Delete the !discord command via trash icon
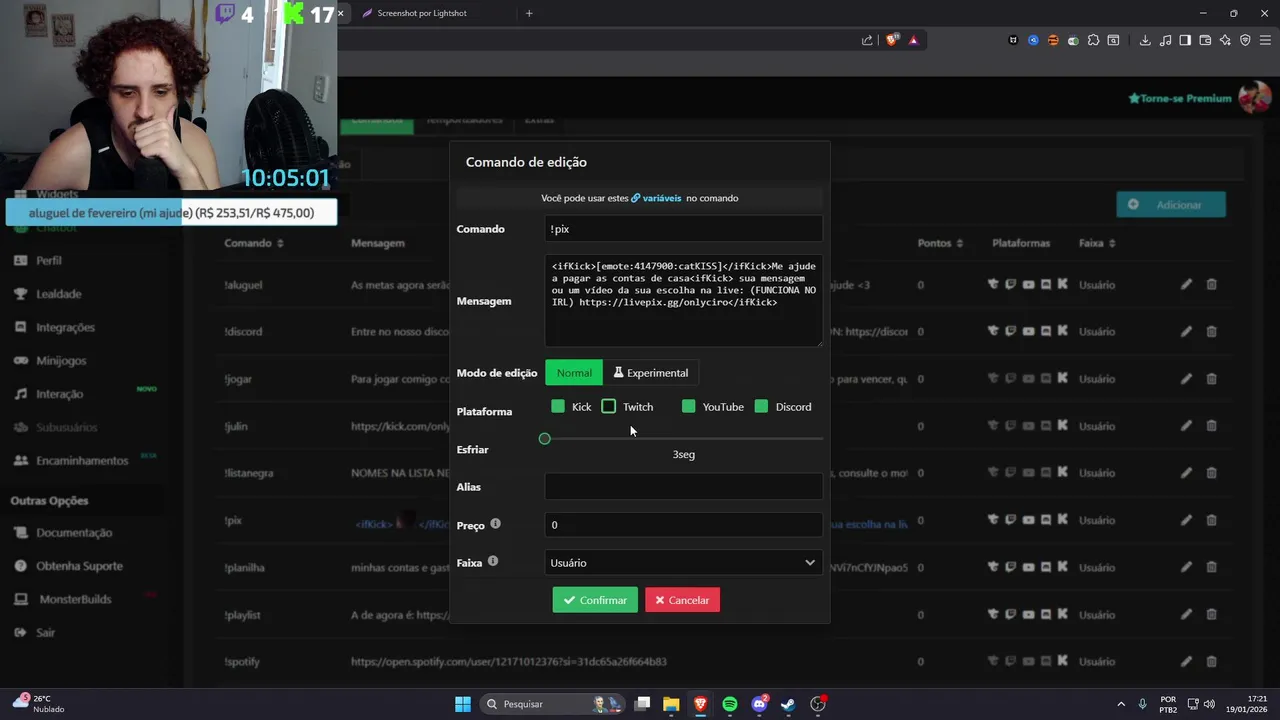This screenshot has width=1280, height=720. click(x=1211, y=331)
